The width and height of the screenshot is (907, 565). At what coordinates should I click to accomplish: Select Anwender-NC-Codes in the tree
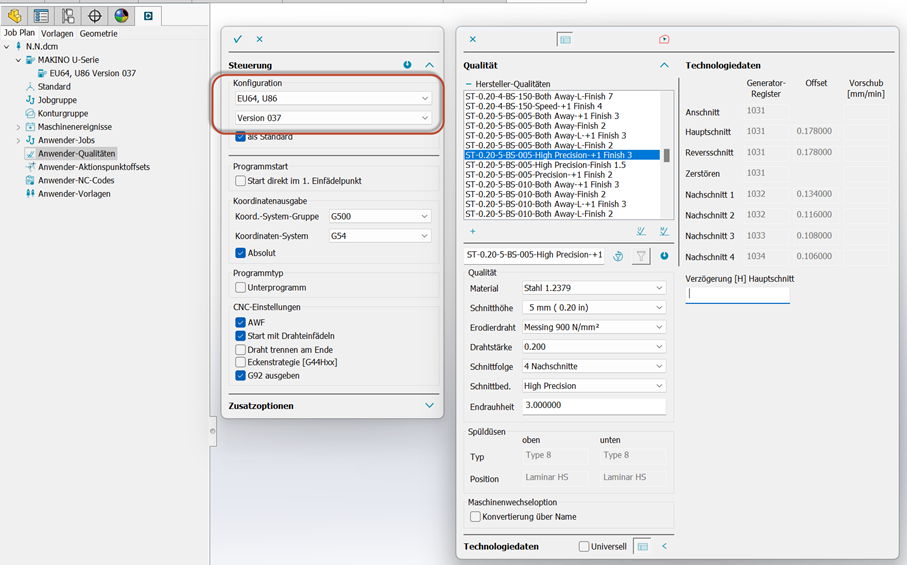pos(75,180)
